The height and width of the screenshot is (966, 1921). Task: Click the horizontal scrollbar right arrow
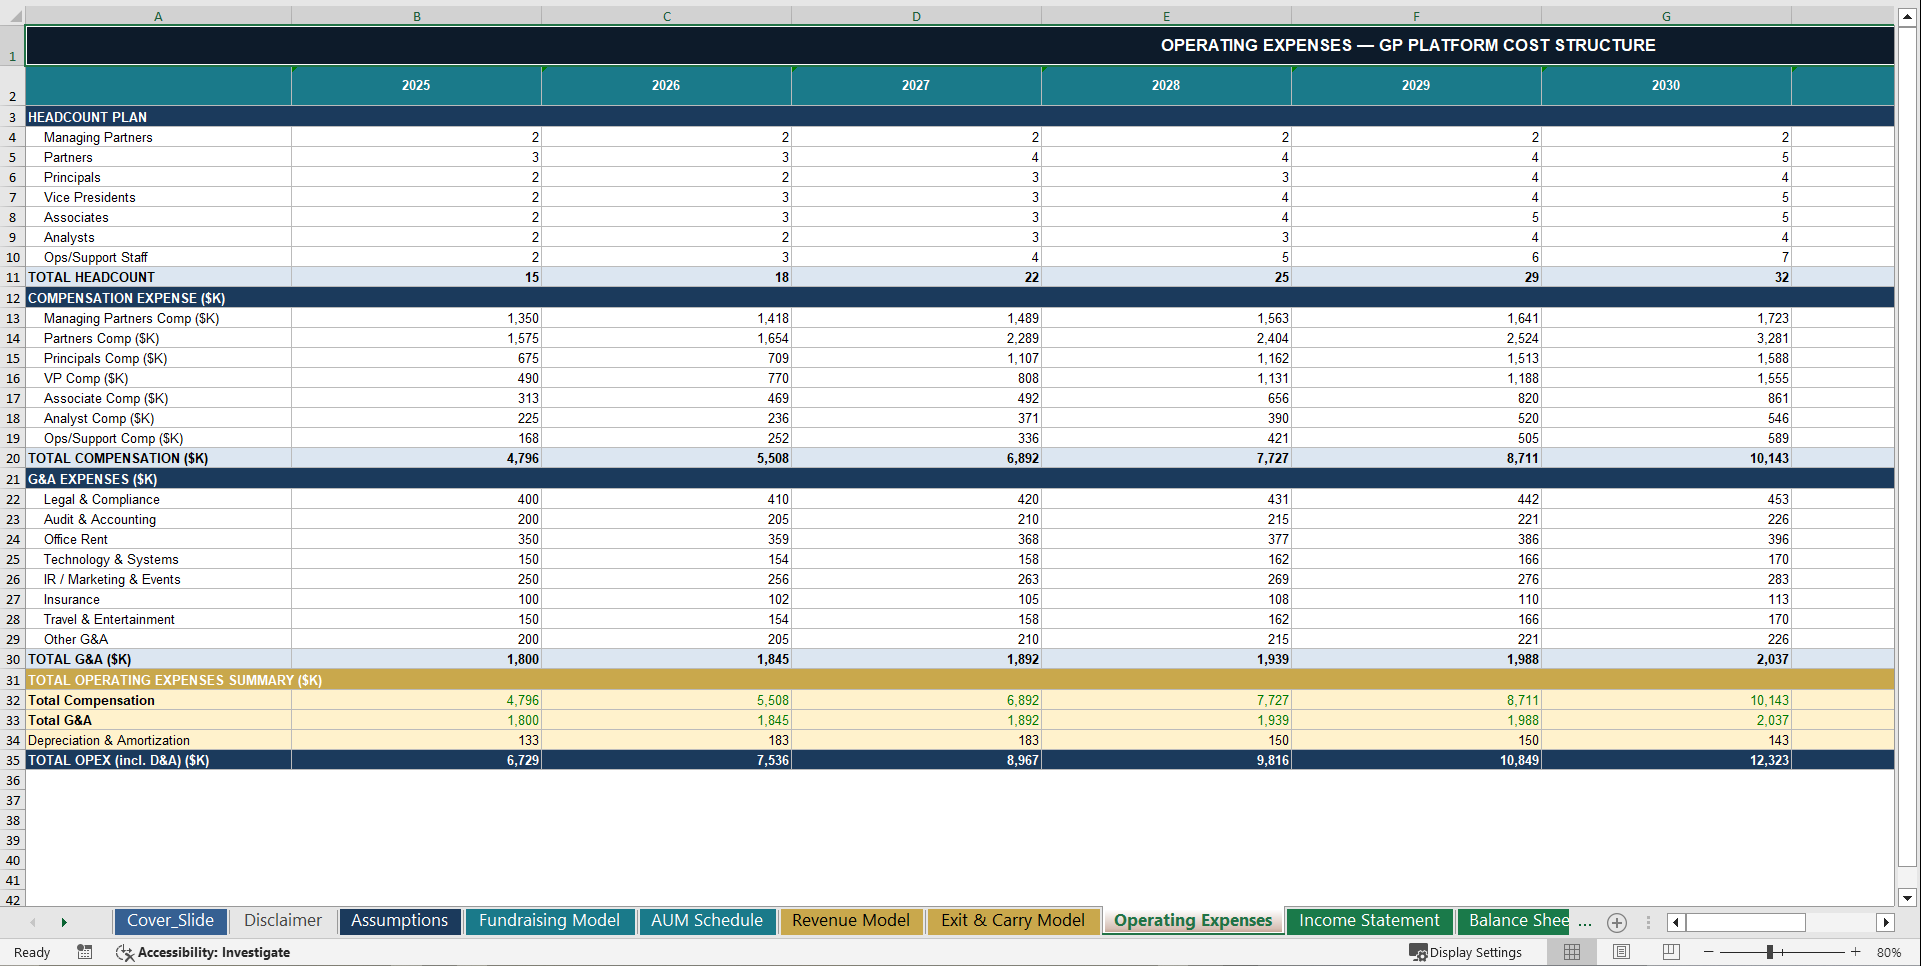pyautogui.click(x=1886, y=922)
